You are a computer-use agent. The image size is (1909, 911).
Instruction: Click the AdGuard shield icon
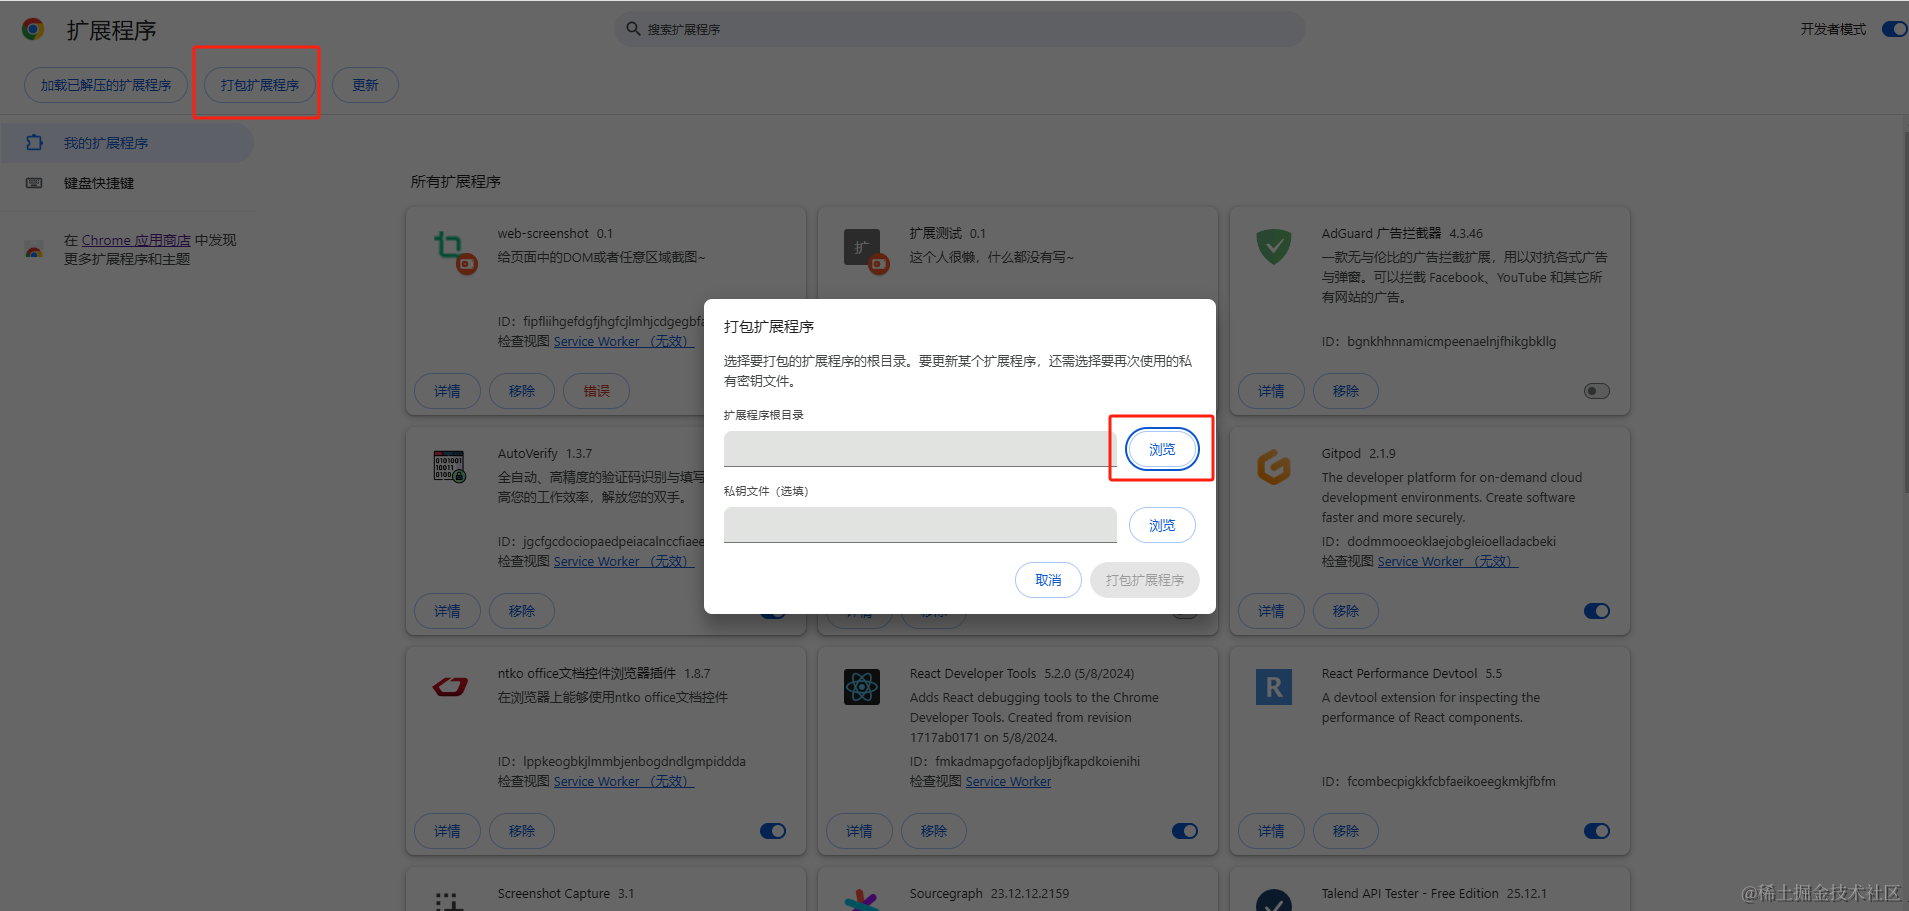(1274, 246)
